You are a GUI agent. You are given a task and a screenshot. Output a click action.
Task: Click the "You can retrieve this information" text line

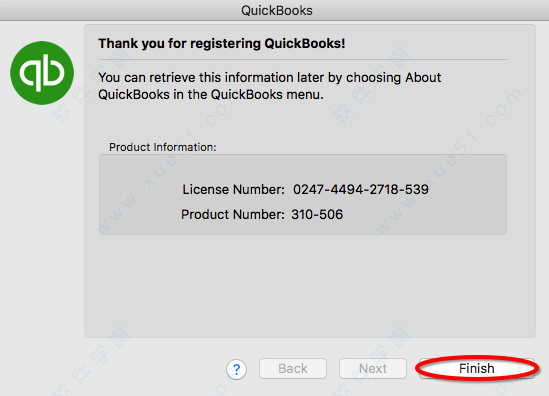point(270,78)
